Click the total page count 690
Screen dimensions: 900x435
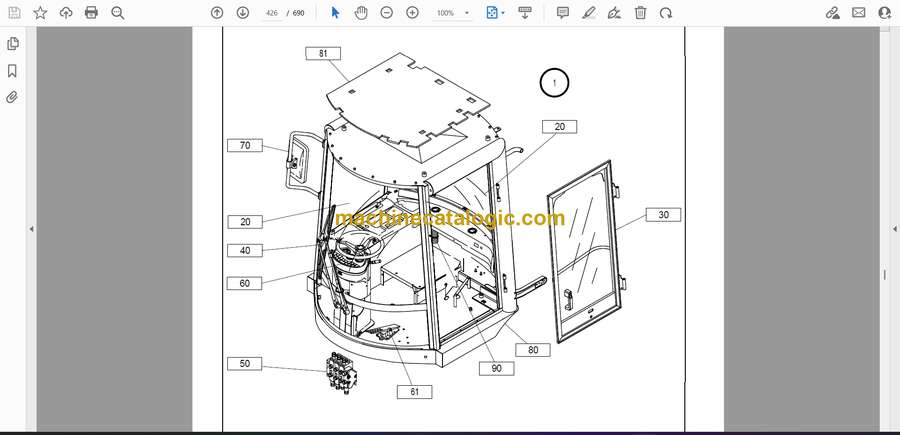pyautogui.click(x=298, y=13)
